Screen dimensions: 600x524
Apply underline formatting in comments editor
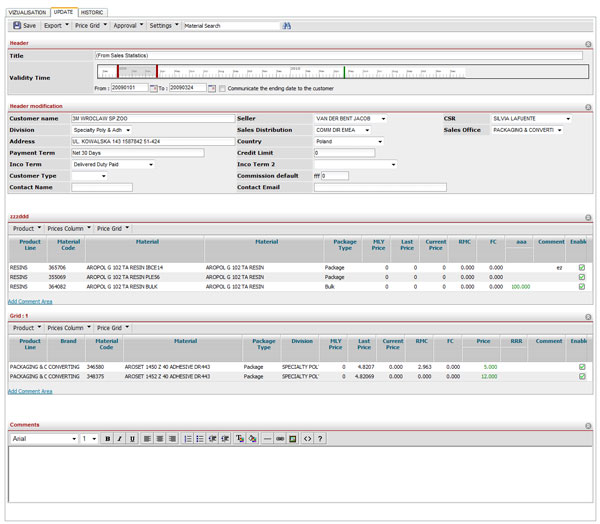pos(132,439)
